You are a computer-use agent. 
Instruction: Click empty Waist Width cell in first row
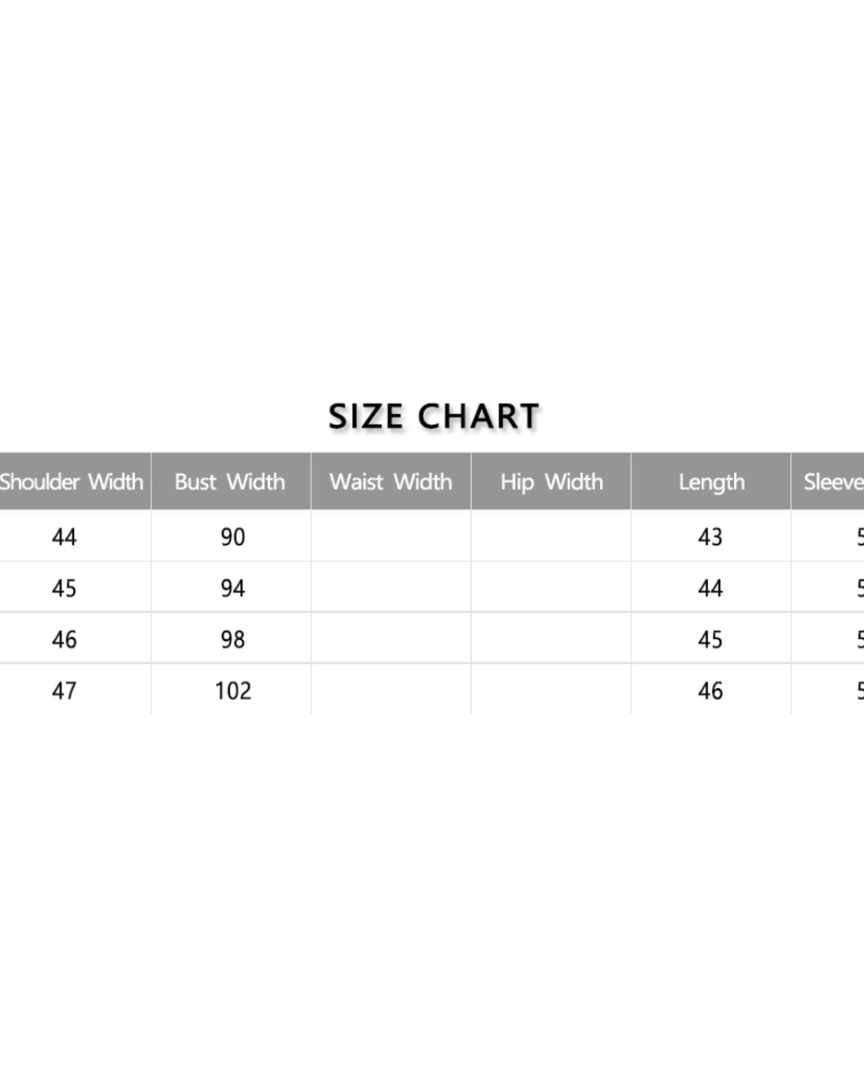click(391, 537)
